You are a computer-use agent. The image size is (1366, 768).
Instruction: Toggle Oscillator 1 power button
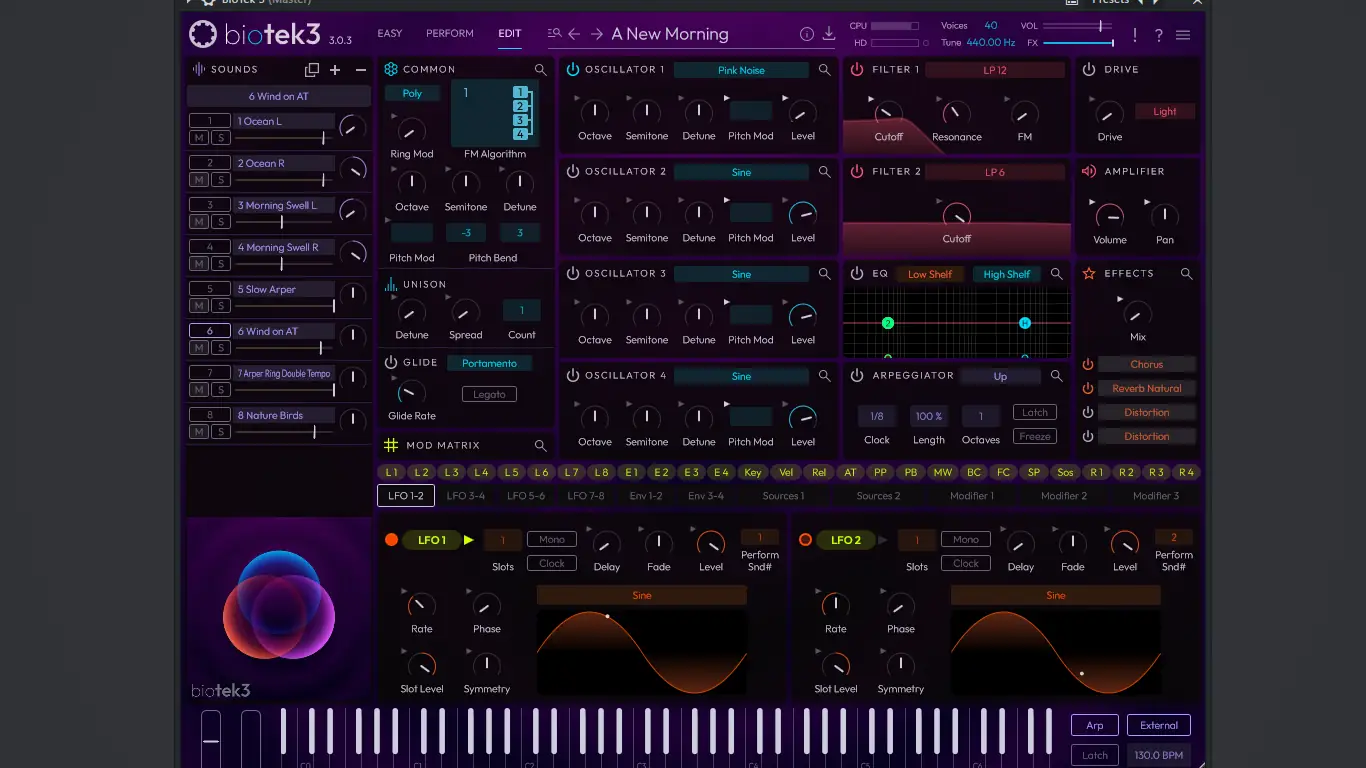point(573,70)
